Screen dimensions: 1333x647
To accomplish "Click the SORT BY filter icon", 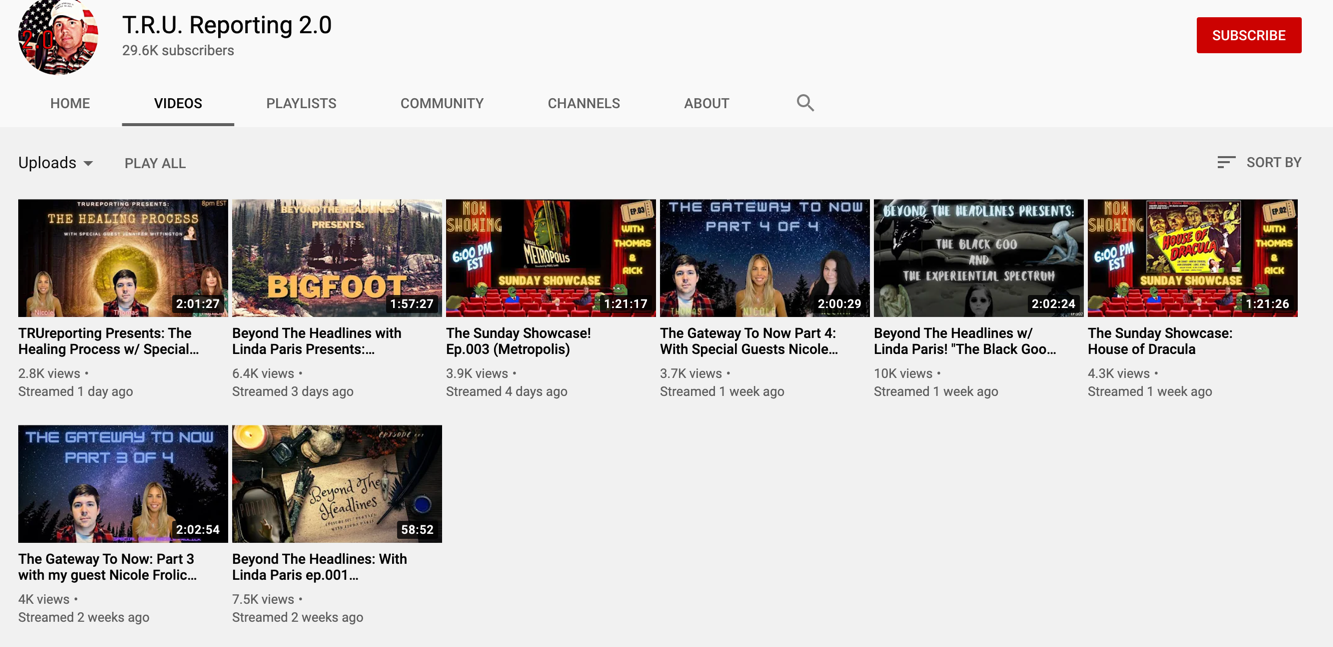I will (x=1225, y=162).
